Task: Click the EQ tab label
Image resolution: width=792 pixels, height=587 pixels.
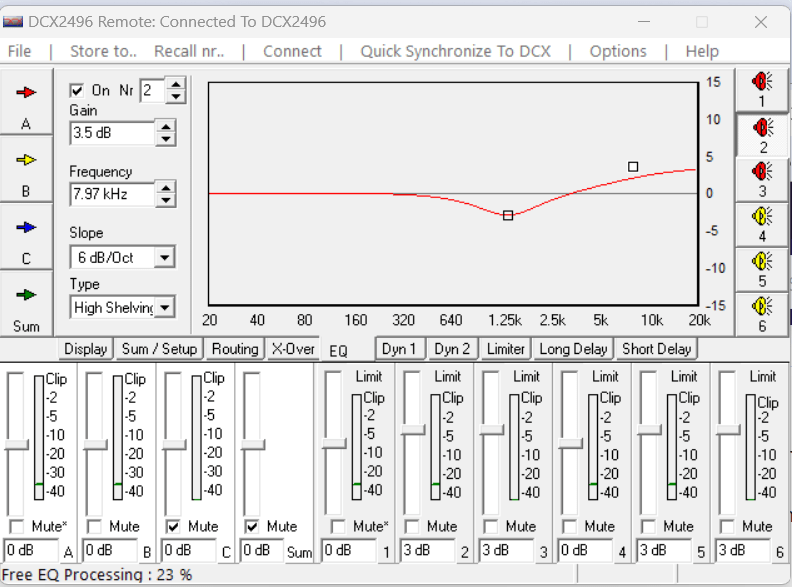Action: [338, 351]
